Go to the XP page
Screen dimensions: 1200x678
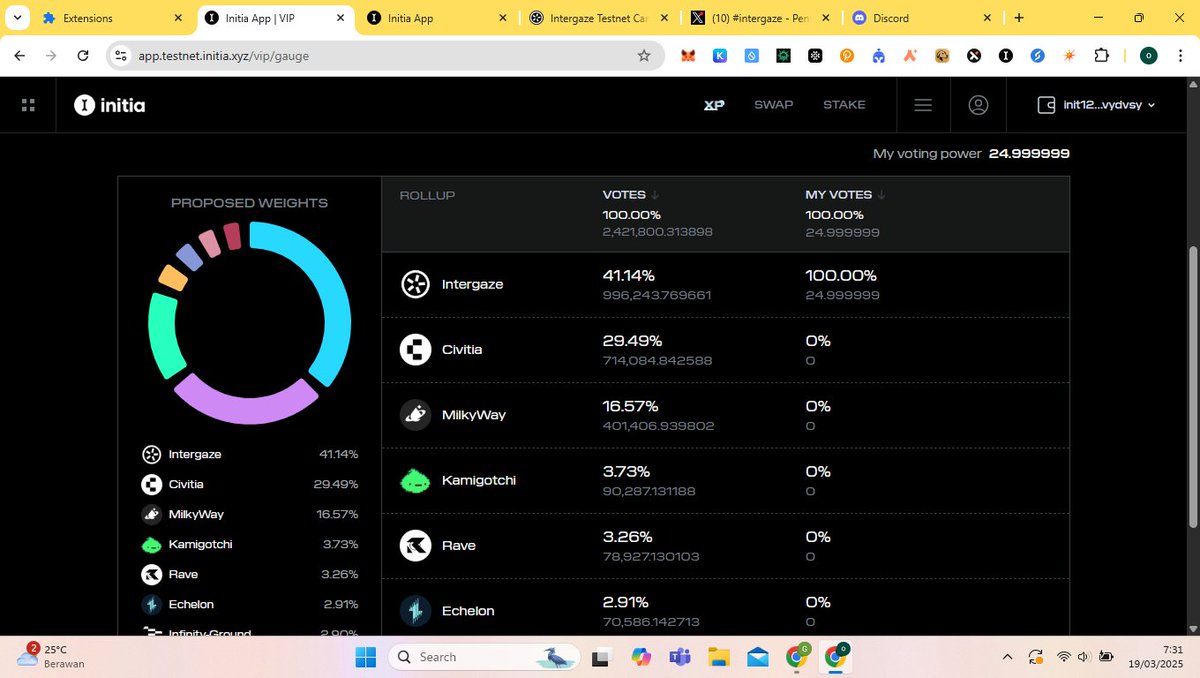click(x=714, y=105)
